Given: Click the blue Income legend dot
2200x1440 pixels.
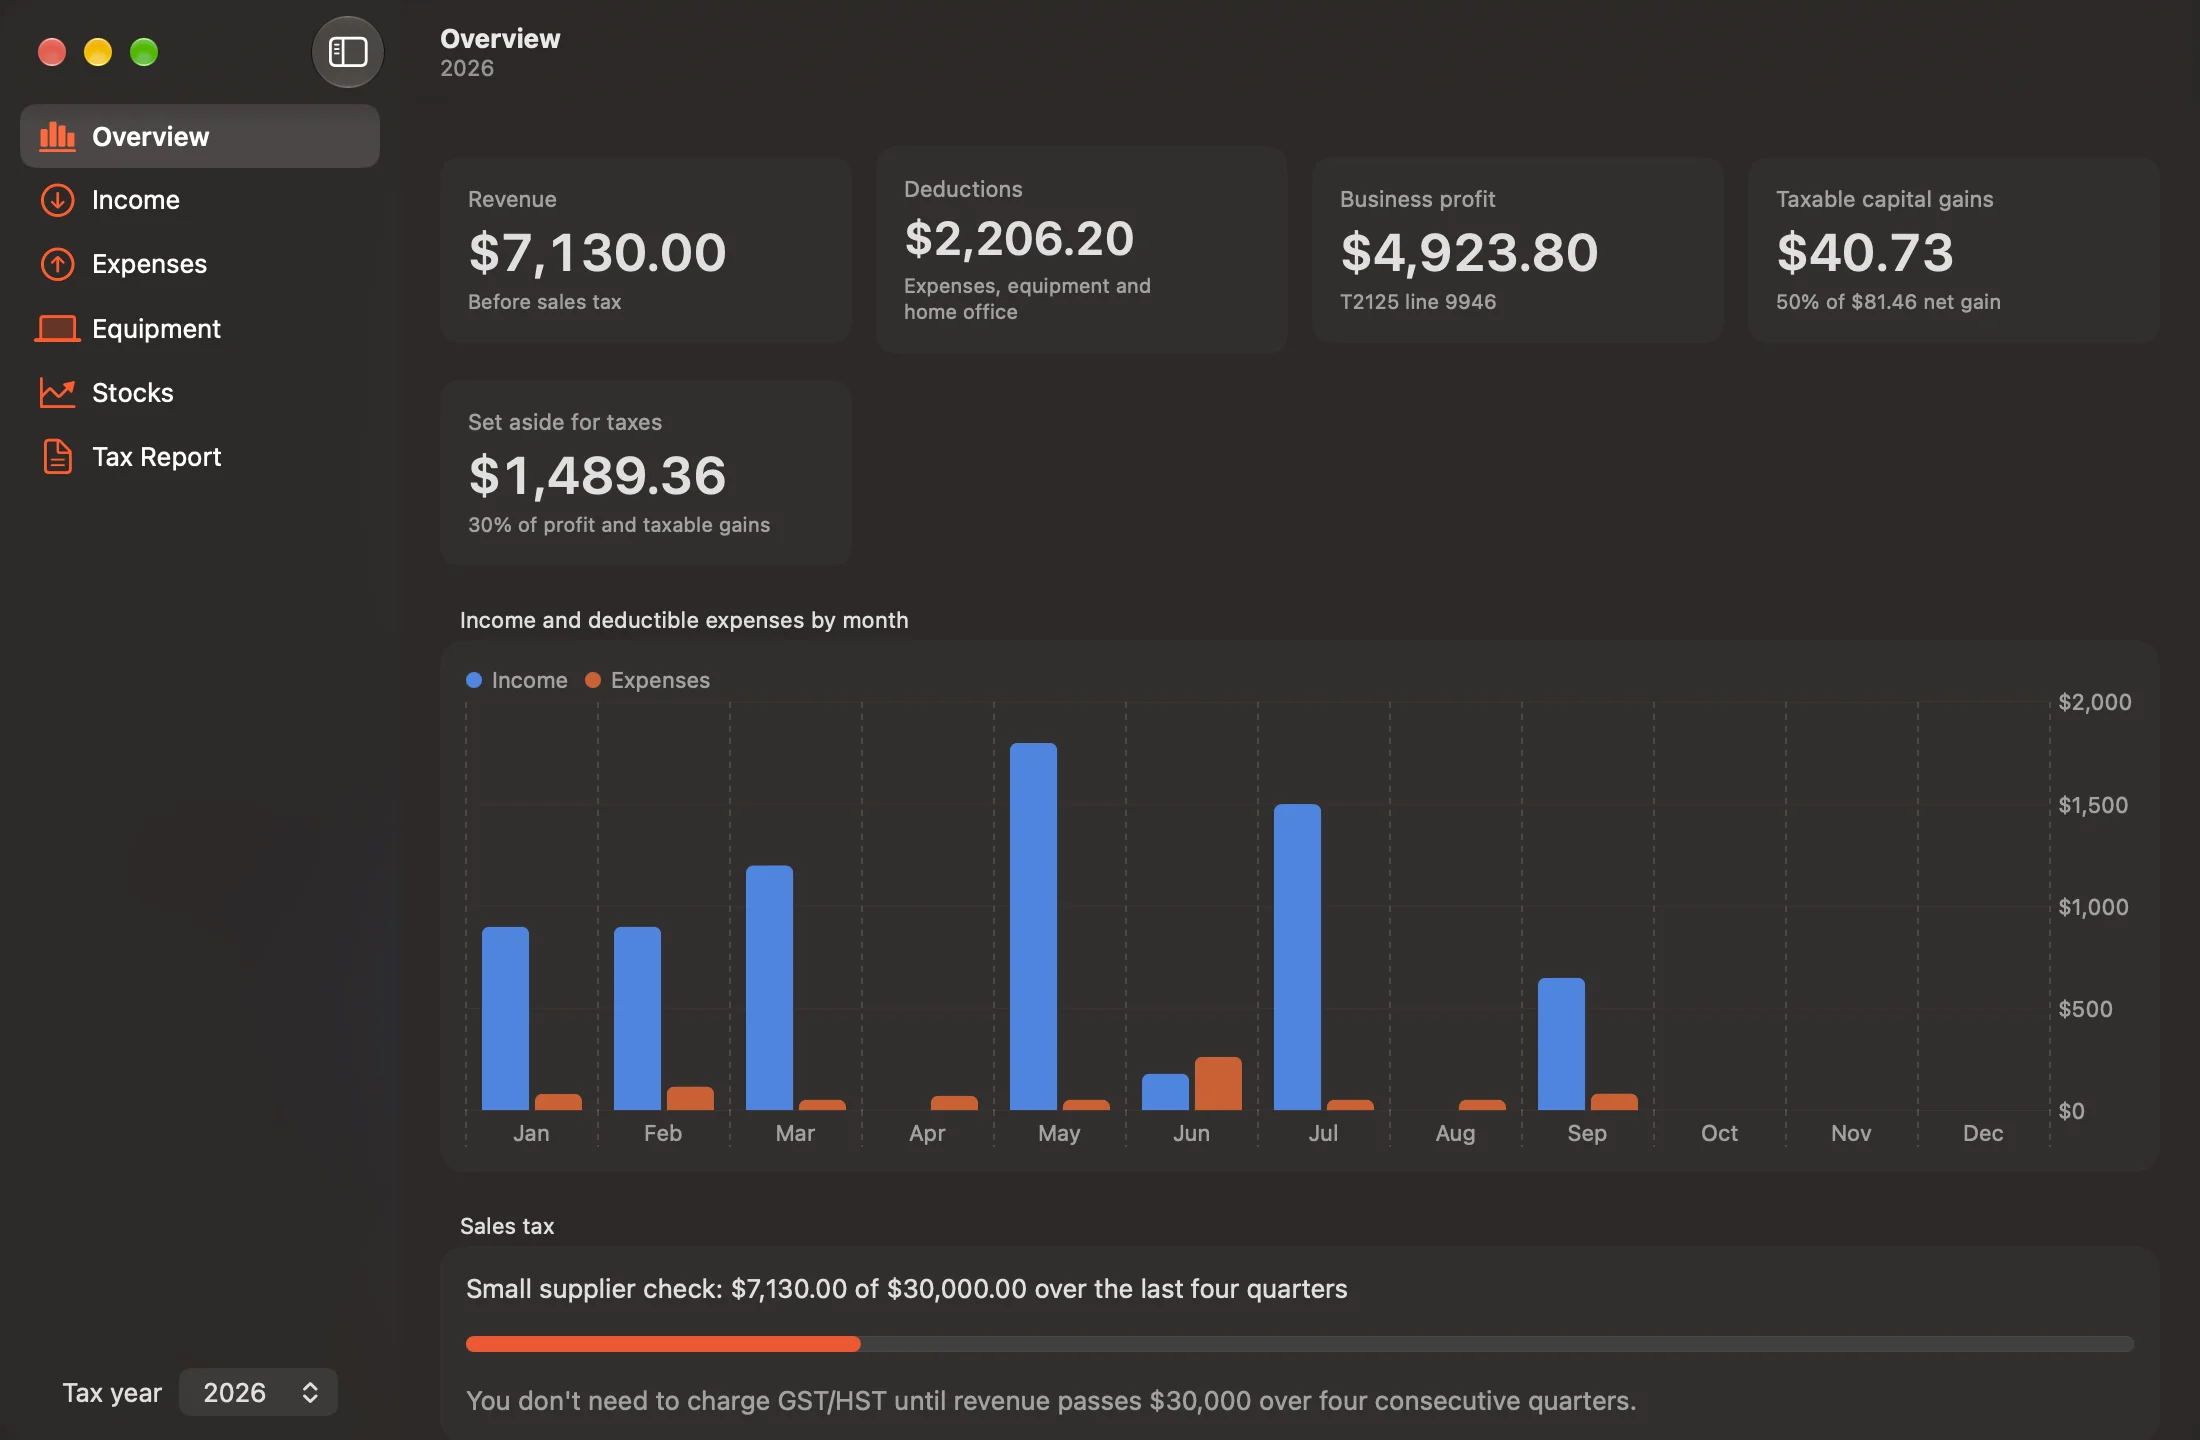Looking at the screenshot, I should (474, 680).
